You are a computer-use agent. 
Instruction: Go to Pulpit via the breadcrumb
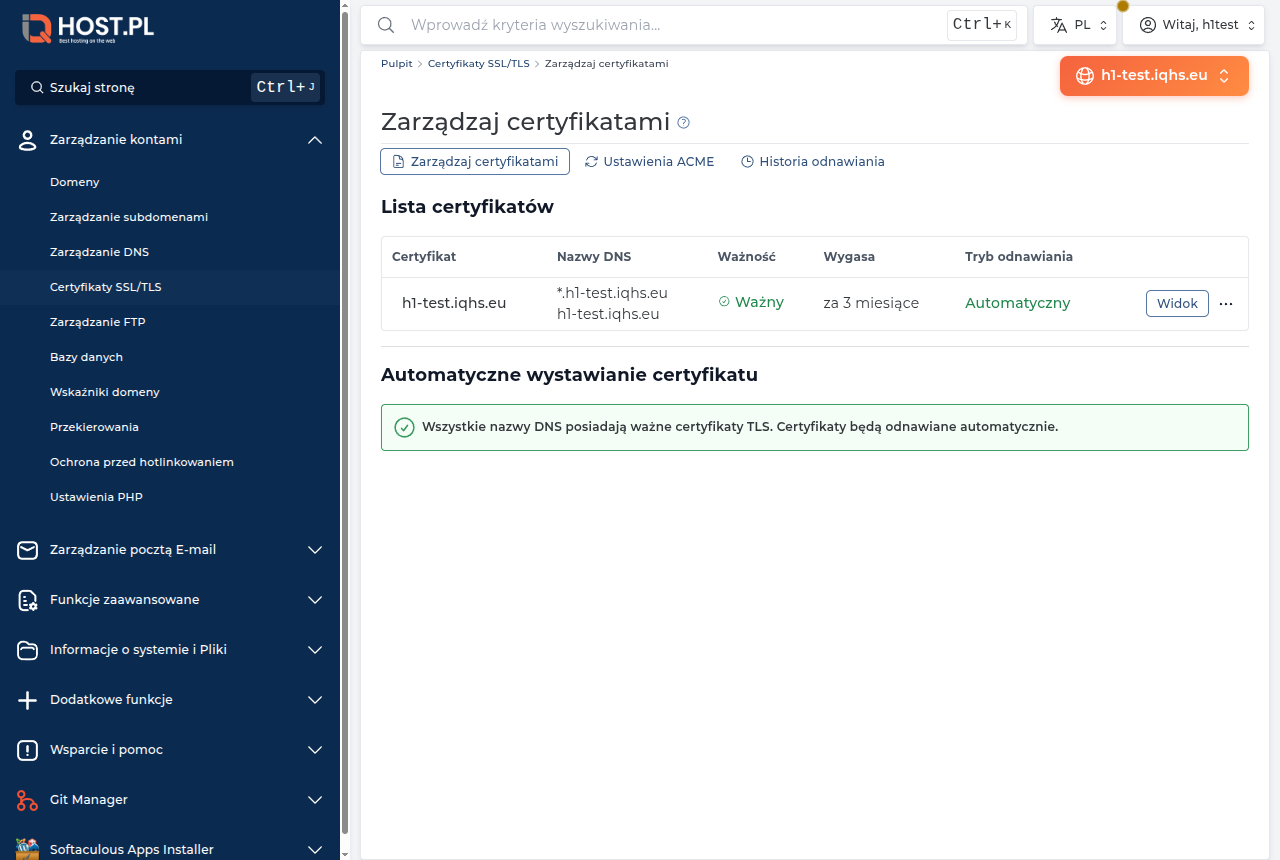point(396,63)
